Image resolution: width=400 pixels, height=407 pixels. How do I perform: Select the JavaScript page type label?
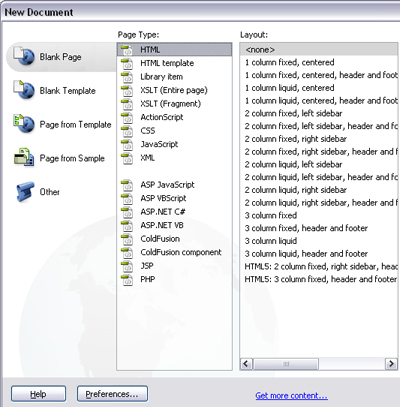tap(159, 144)
